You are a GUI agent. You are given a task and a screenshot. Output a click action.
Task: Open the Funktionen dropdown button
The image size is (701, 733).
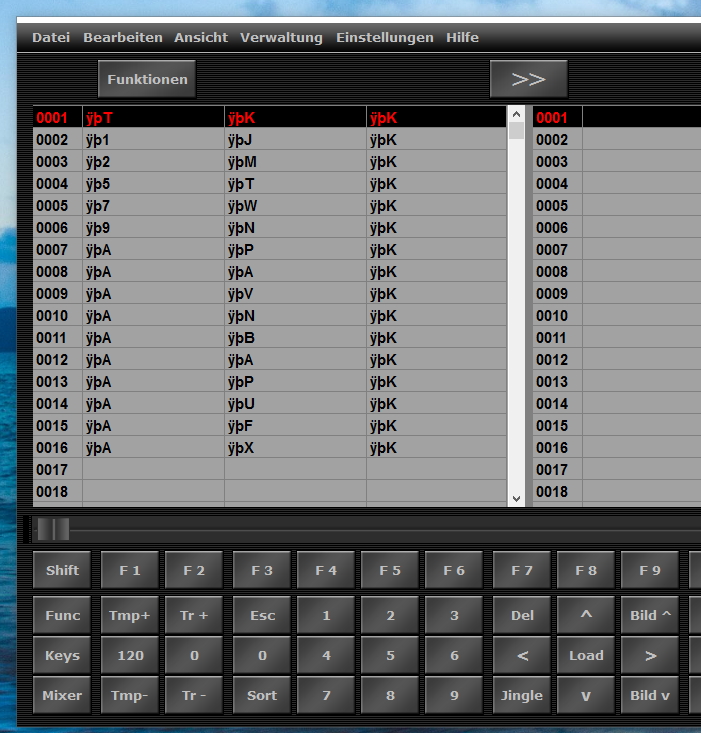pos(147,79)
